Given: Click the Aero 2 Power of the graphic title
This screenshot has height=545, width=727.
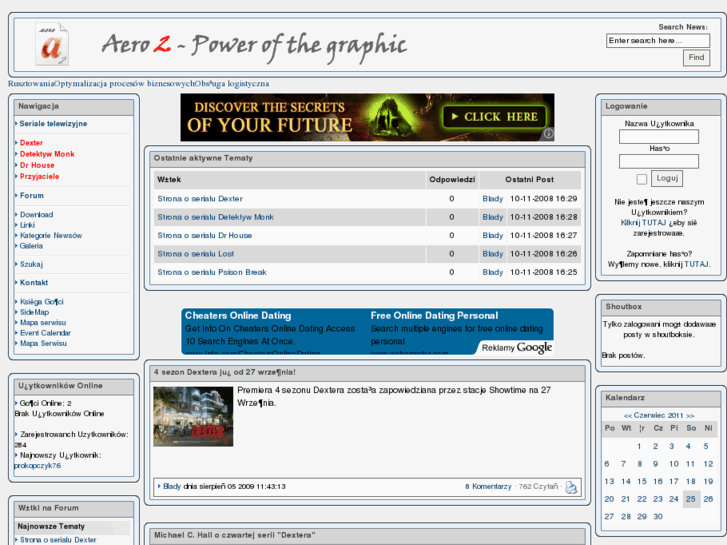Looking at the screenshot, I should (x=254, y=46).
